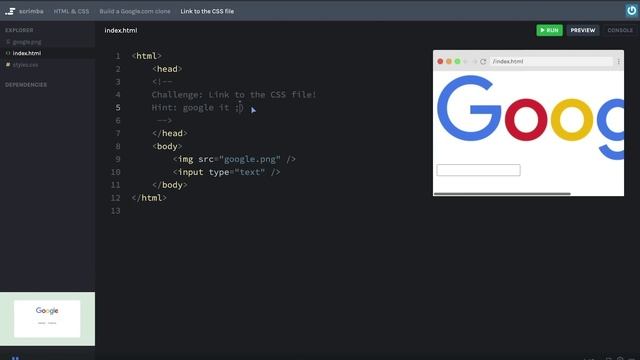Click the preview horizontal scrollbar
This screenshot has height=360, width=640.
tap(502, 194)
